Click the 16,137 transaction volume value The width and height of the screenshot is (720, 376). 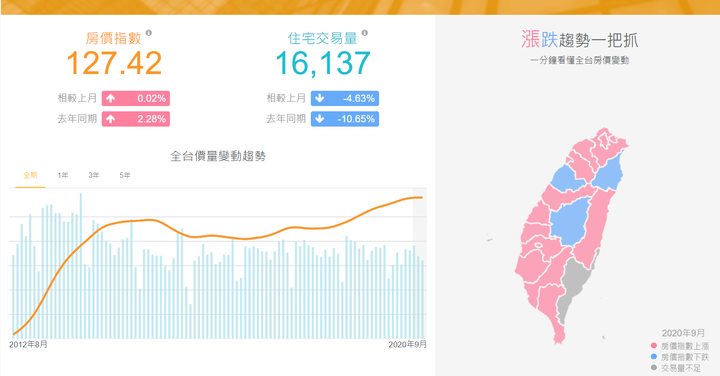(x=323, y=63)
